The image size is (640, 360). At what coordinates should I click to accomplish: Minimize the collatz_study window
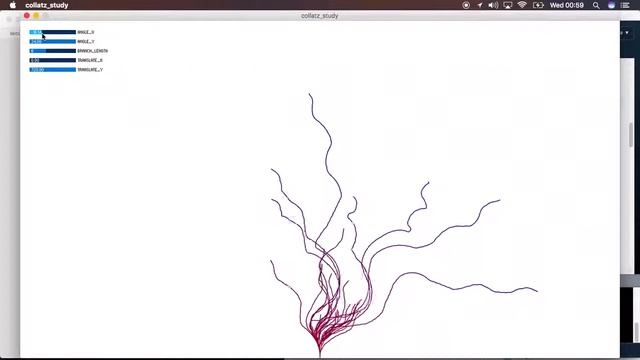(36, 16)
